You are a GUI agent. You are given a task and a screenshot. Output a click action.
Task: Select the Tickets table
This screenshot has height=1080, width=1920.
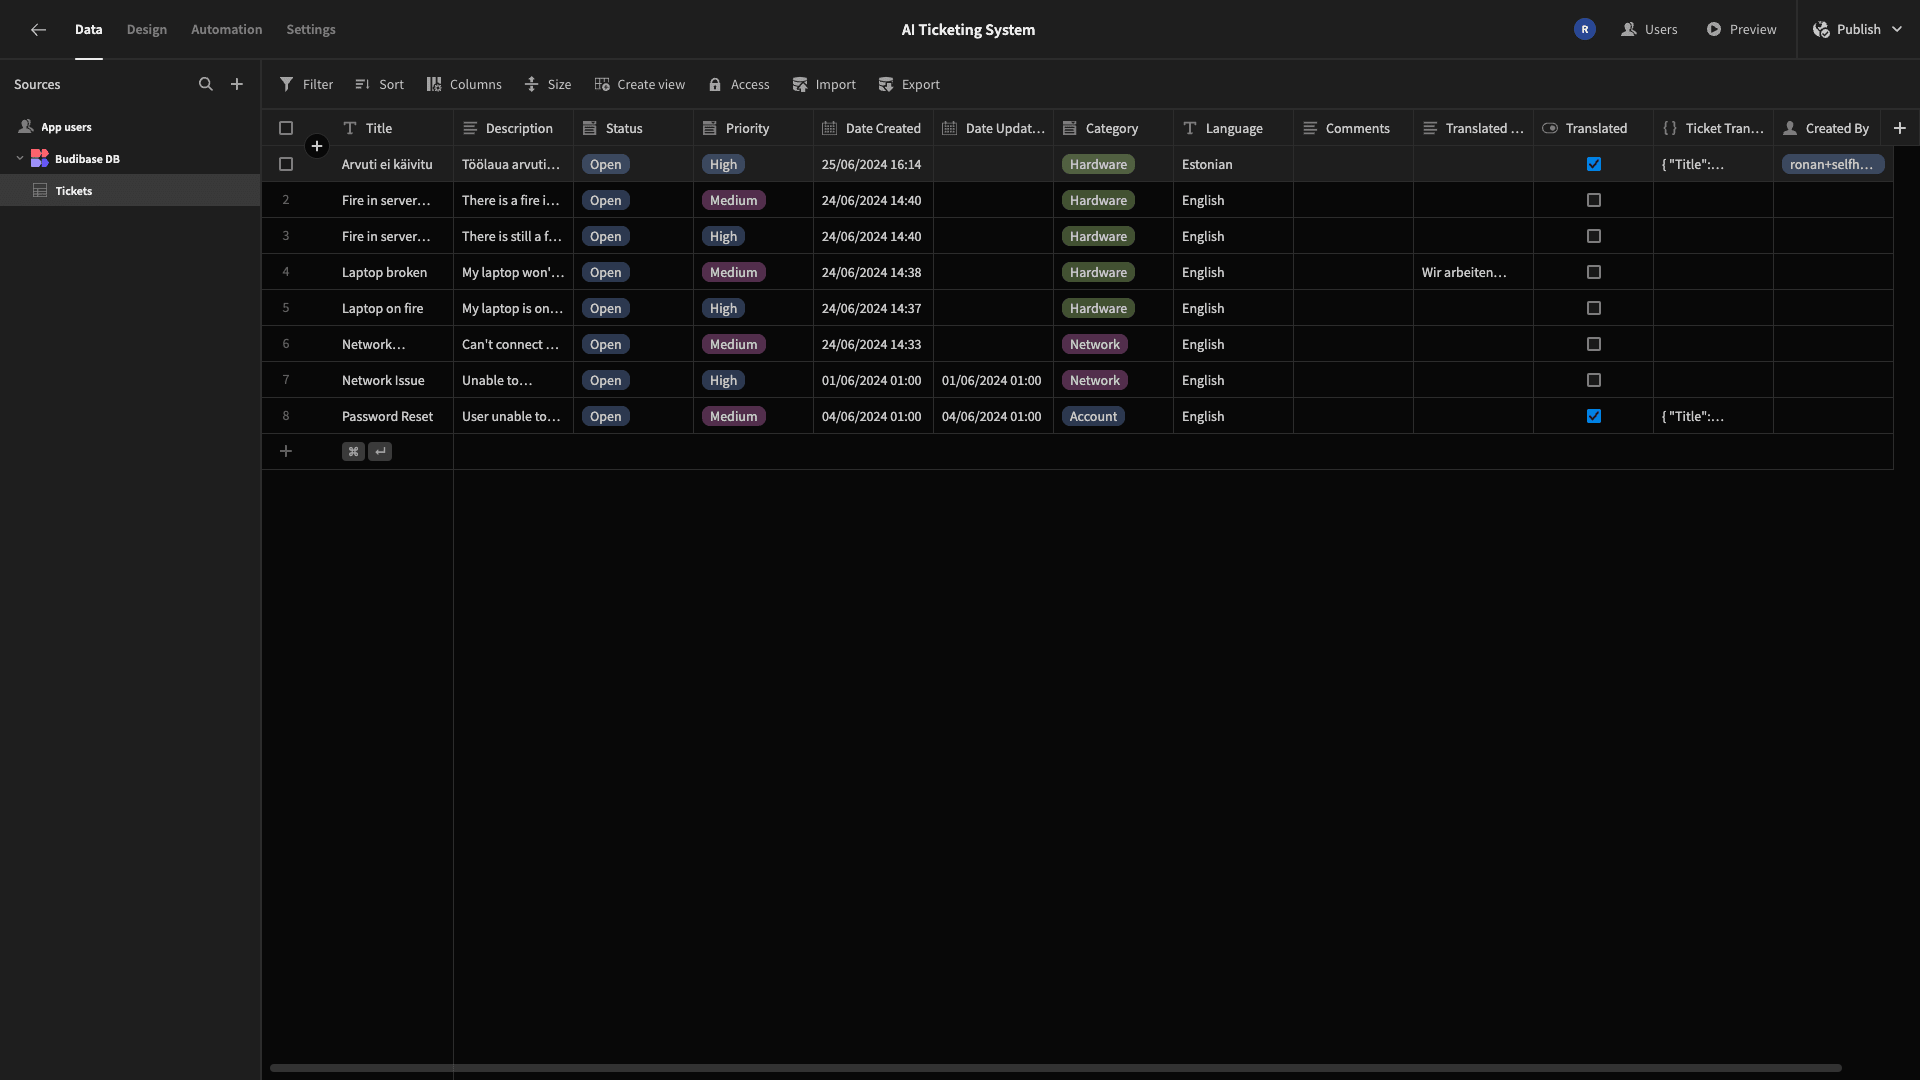tap(130, 191)
